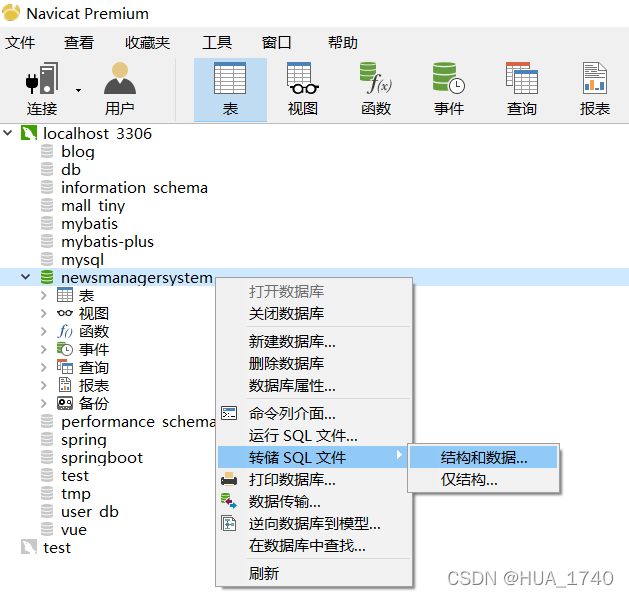Expand the 备份 node in tree
Image resolution: width=629 pixels, height=597 pixels.
pyautogui.click(x=44, y=403)
